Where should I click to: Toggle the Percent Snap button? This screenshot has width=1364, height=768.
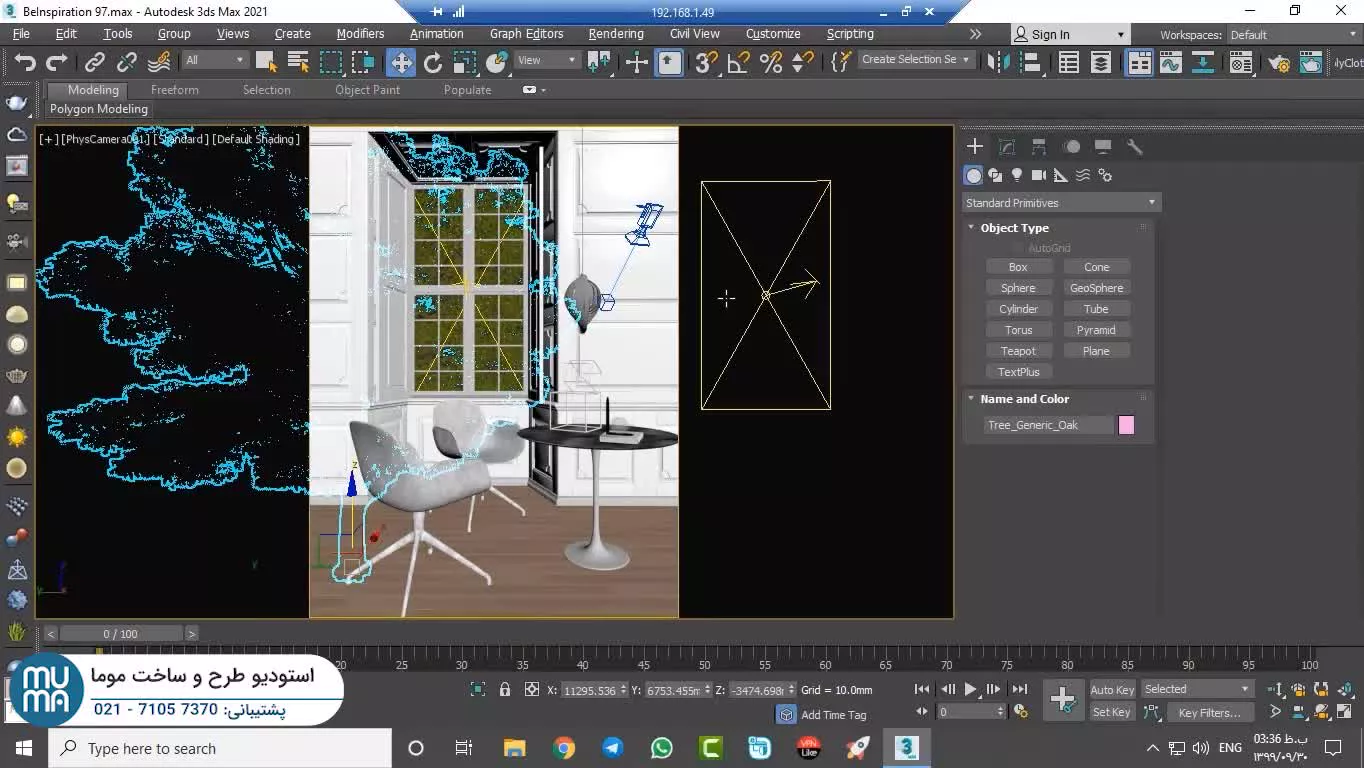point(771,62)
